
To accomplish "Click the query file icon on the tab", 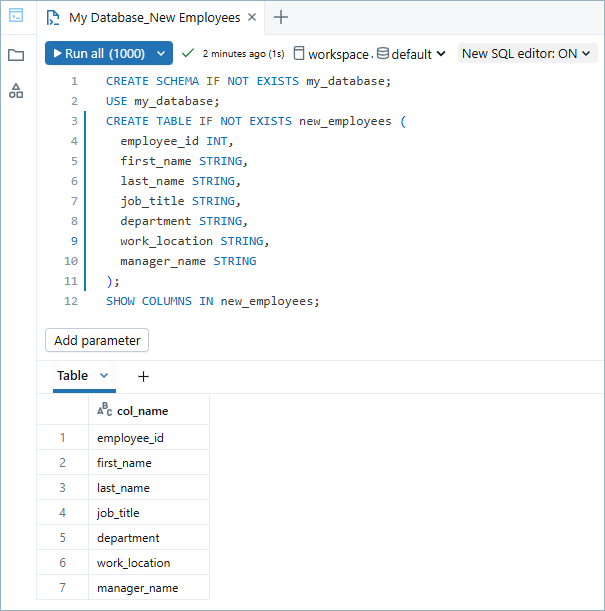I will point(53,18).
